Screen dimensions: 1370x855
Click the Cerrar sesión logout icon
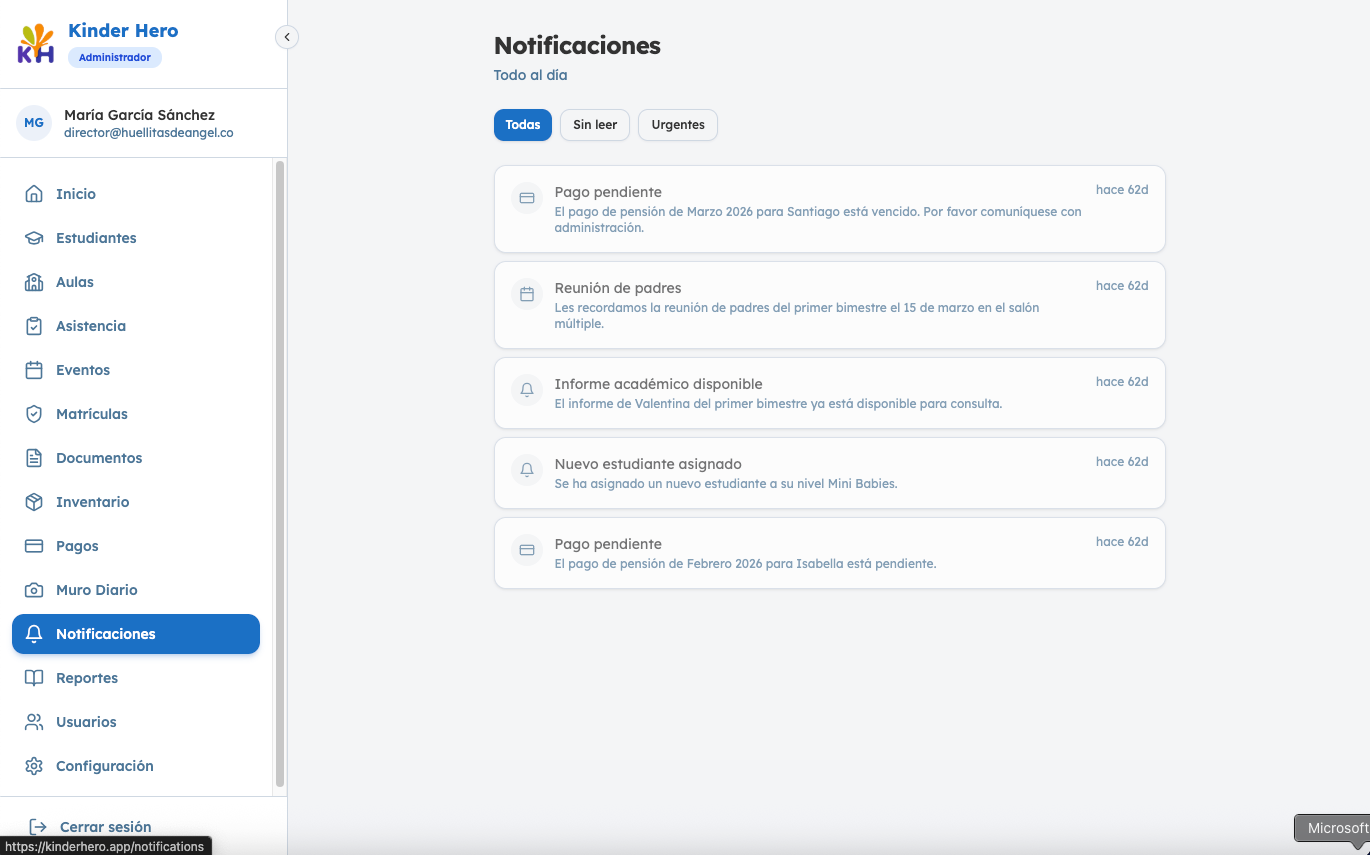(x=38, y=827)
